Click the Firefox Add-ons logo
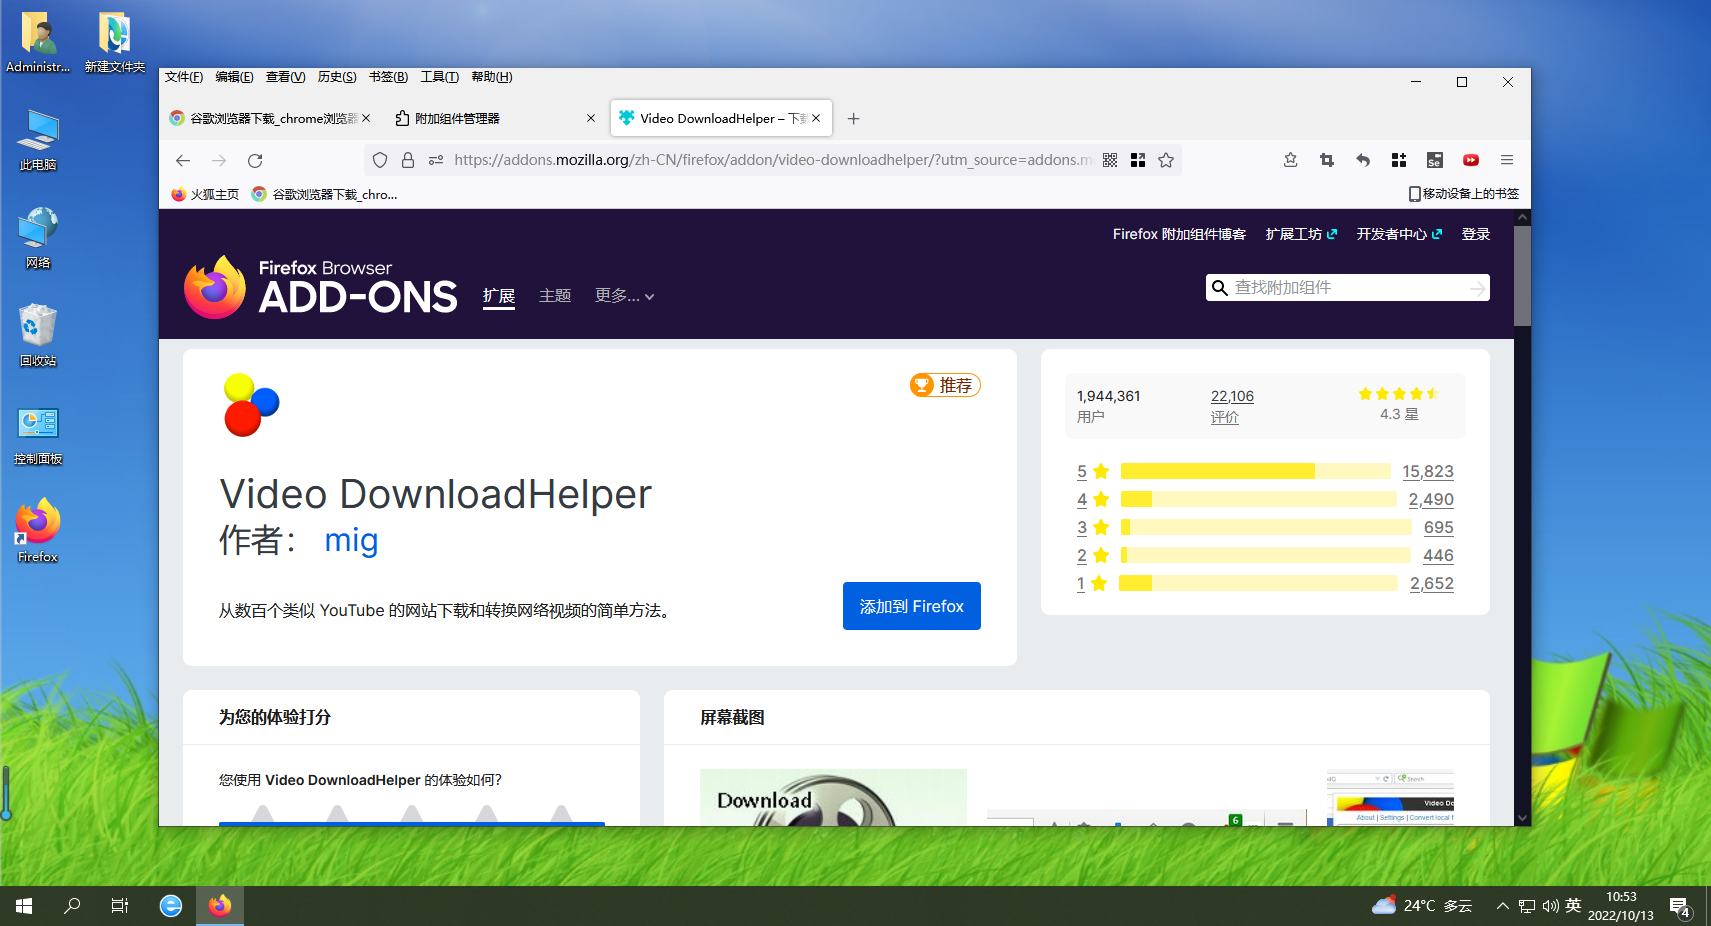Screen dimensions: 1711x926 320,287
